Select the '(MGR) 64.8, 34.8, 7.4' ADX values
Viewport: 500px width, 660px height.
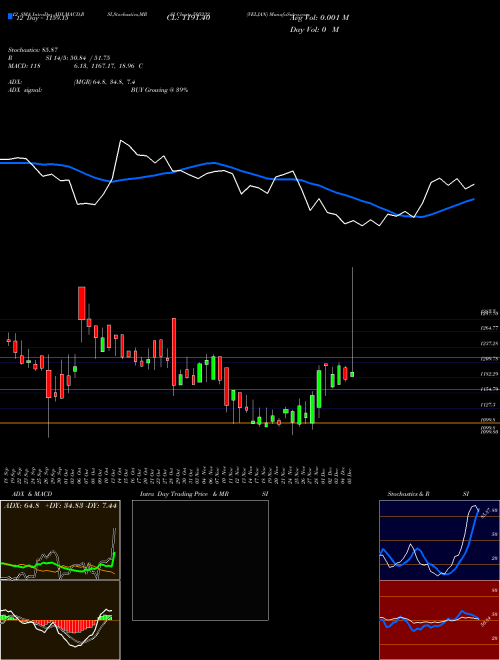point(104,82)
